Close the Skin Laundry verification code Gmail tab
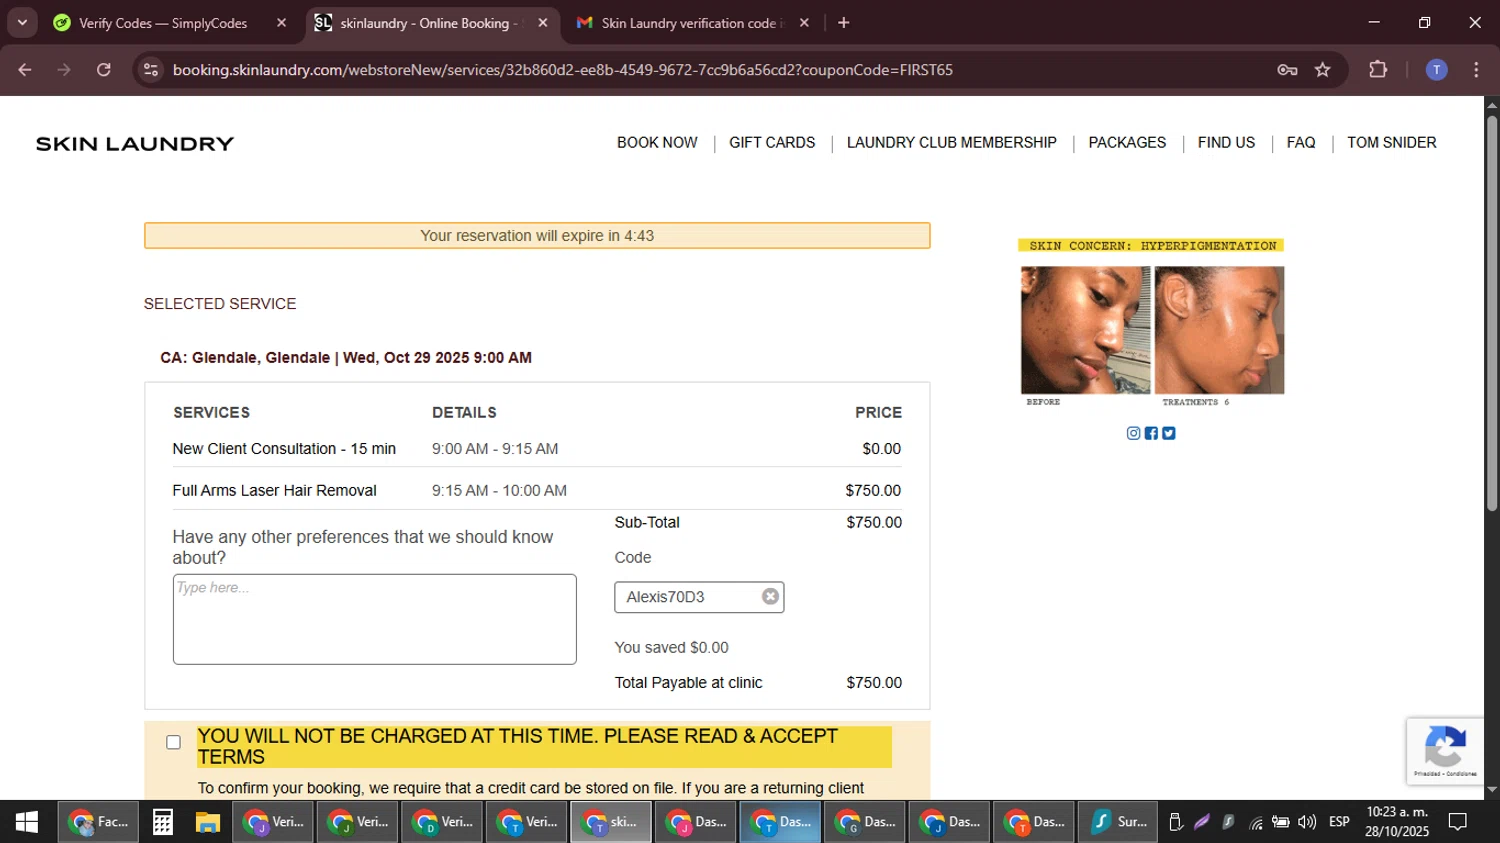 pos(804,23)
